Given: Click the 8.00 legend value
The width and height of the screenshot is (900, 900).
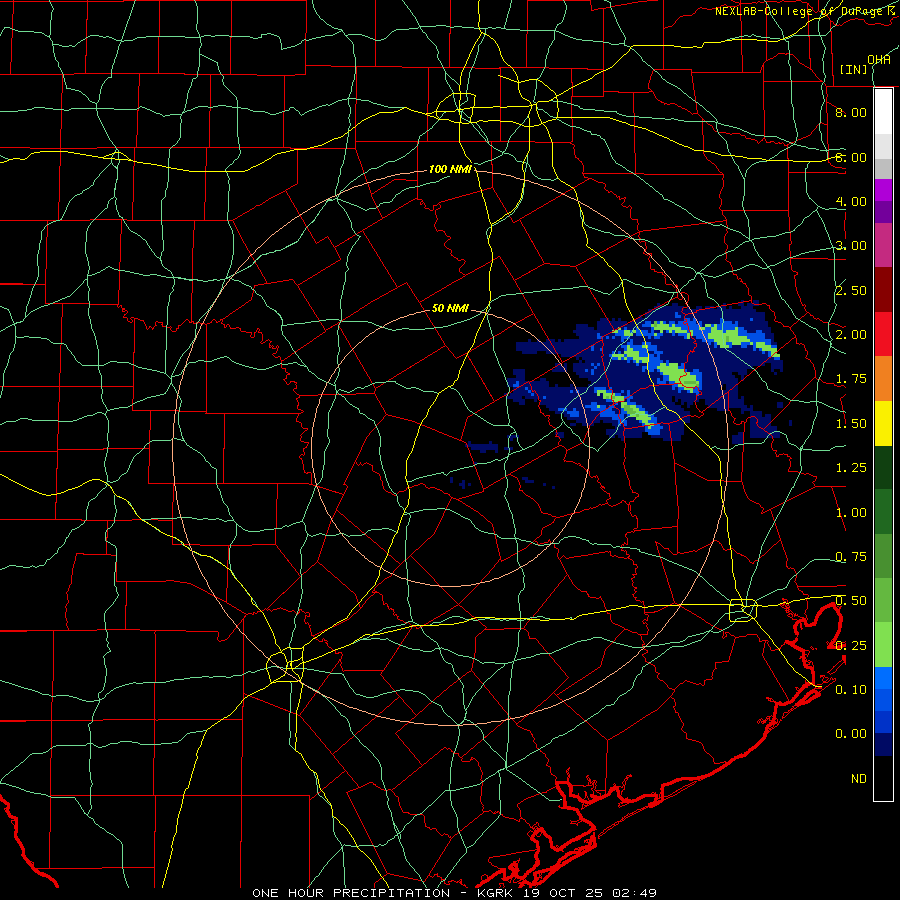Looking at the screenshot, I should tap(851, 112).
